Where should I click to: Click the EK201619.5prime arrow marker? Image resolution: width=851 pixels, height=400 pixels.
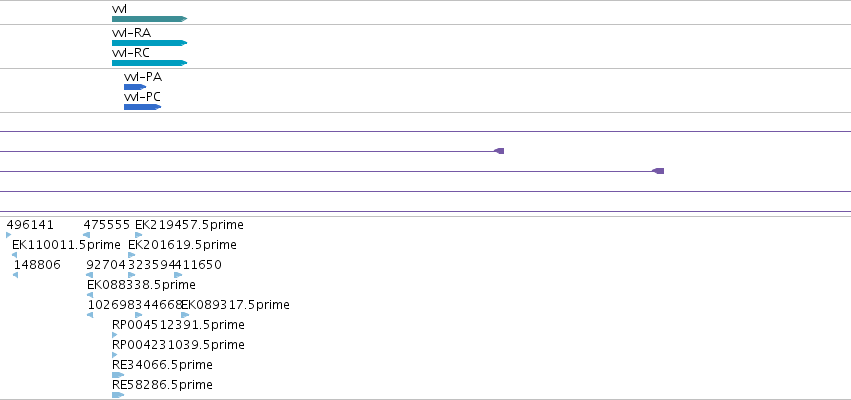(x=131, y=255)
